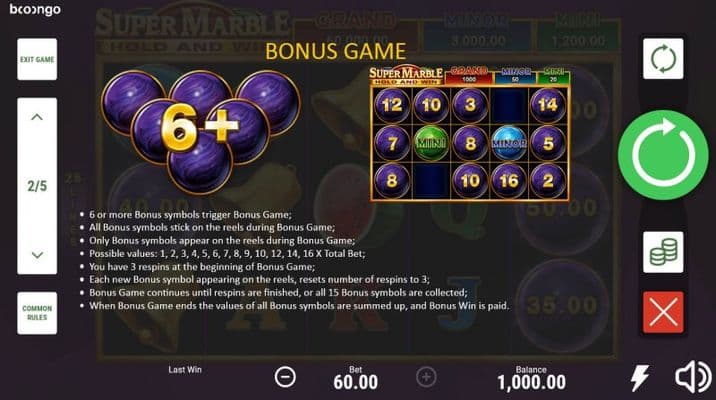Click the Exit Game button
716x400 pixels.
pos(37,59)
